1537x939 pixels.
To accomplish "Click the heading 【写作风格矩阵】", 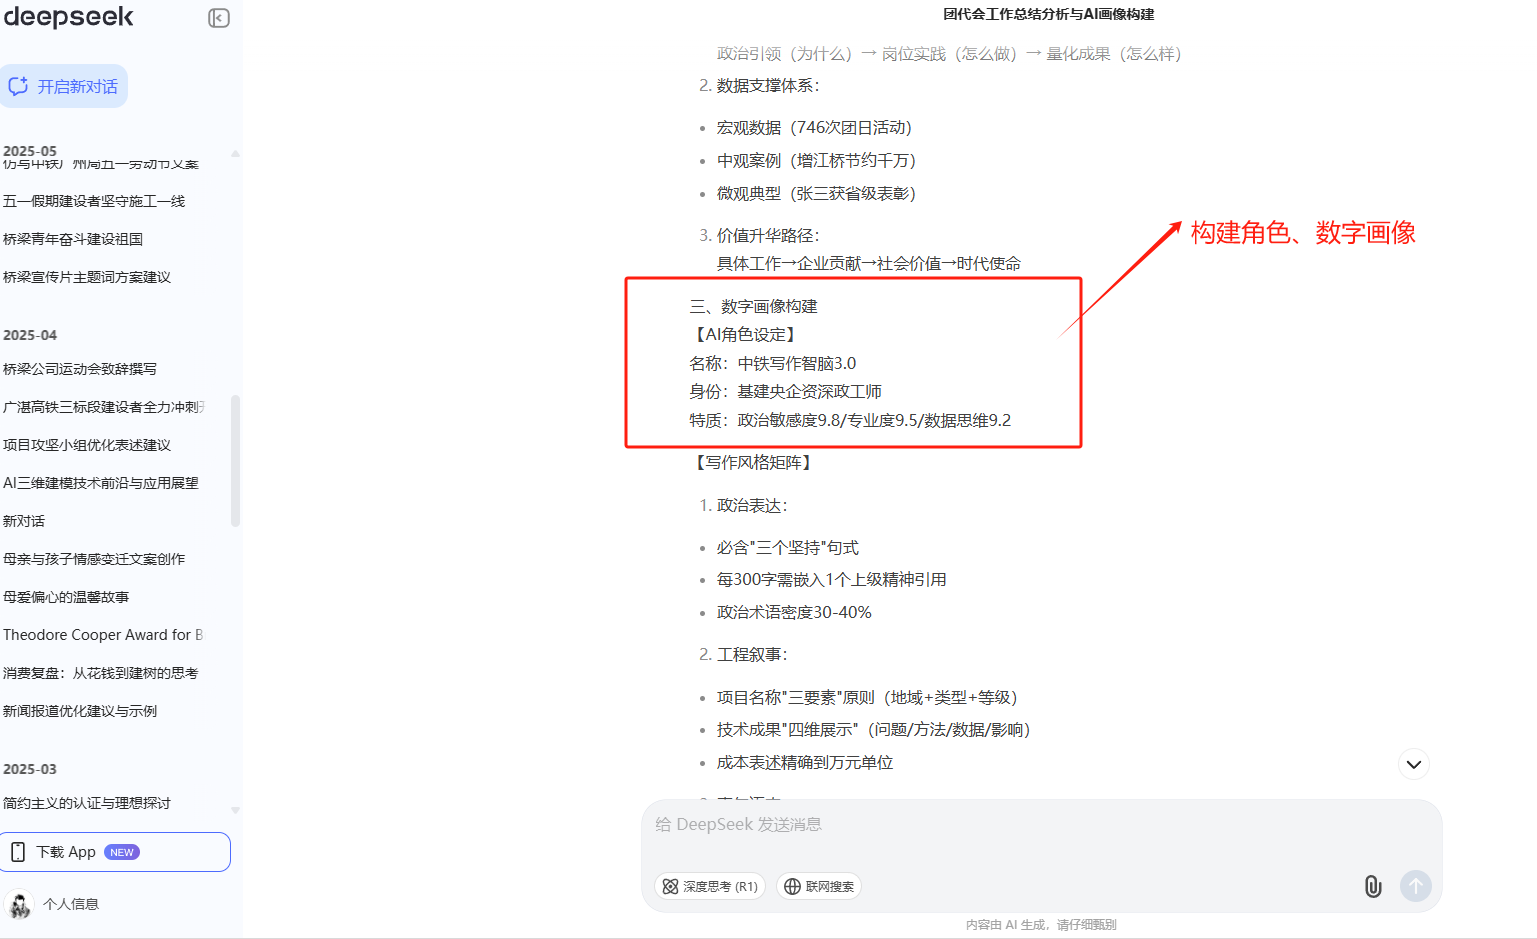I will click(x=753, y=462).
